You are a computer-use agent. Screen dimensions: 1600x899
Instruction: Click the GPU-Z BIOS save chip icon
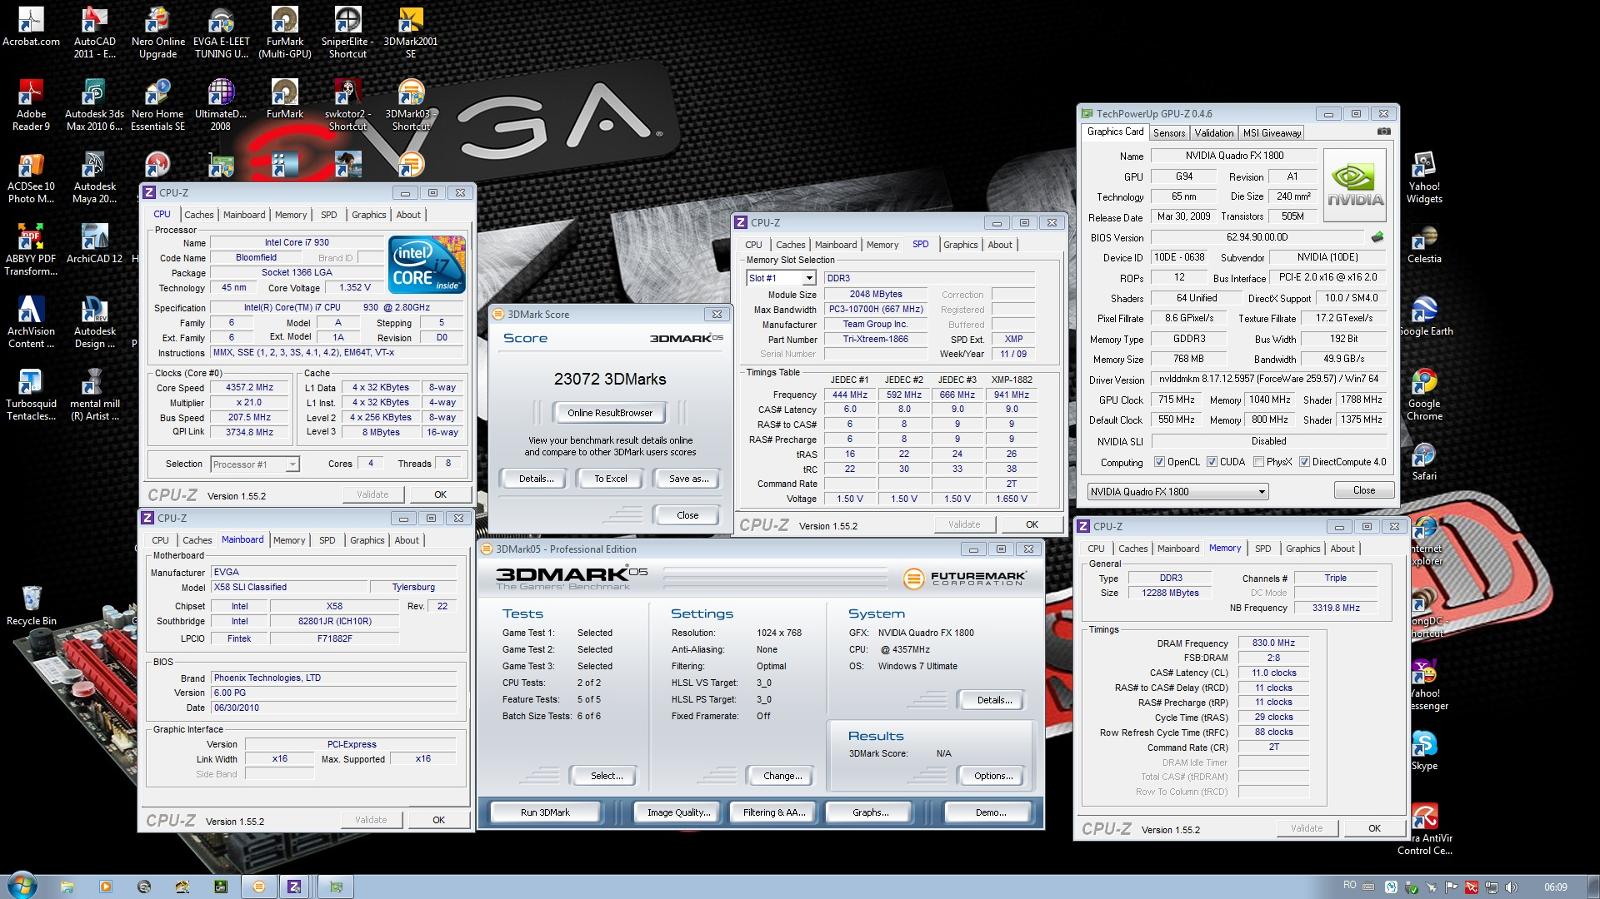(x=1377, y=237)
